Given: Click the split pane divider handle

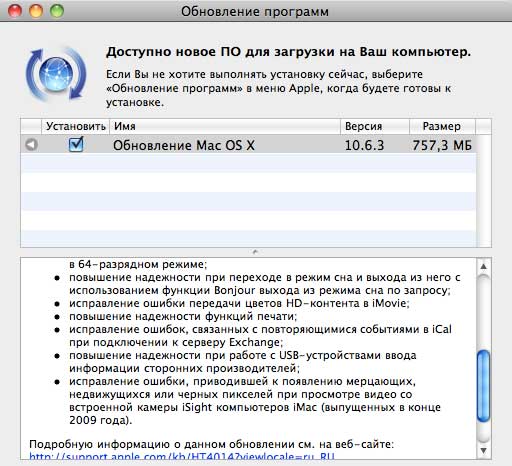Looking at the screenshot, I should (256, 252).
